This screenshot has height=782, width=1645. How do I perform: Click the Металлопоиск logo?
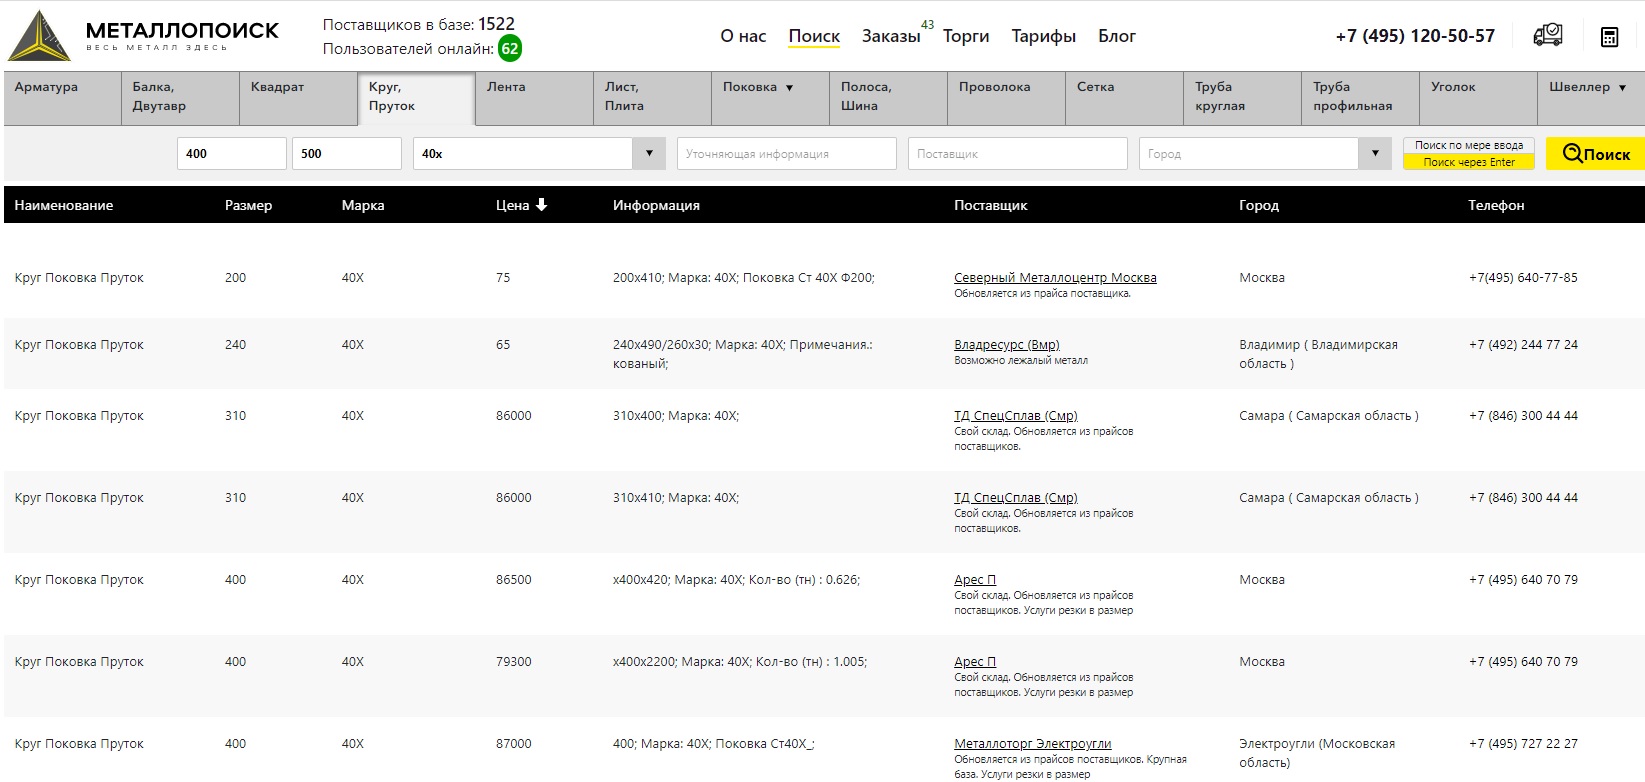click(x=144, y=36)
